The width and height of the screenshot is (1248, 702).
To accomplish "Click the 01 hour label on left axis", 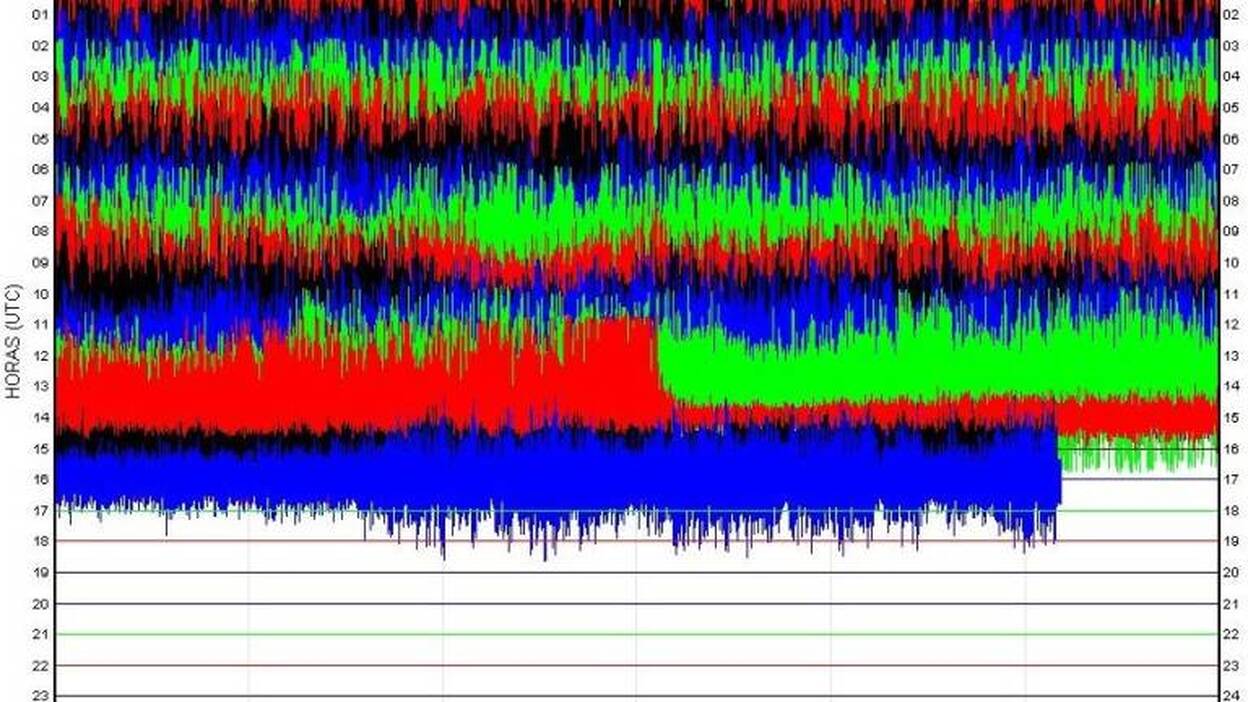I will pos(41,15).
